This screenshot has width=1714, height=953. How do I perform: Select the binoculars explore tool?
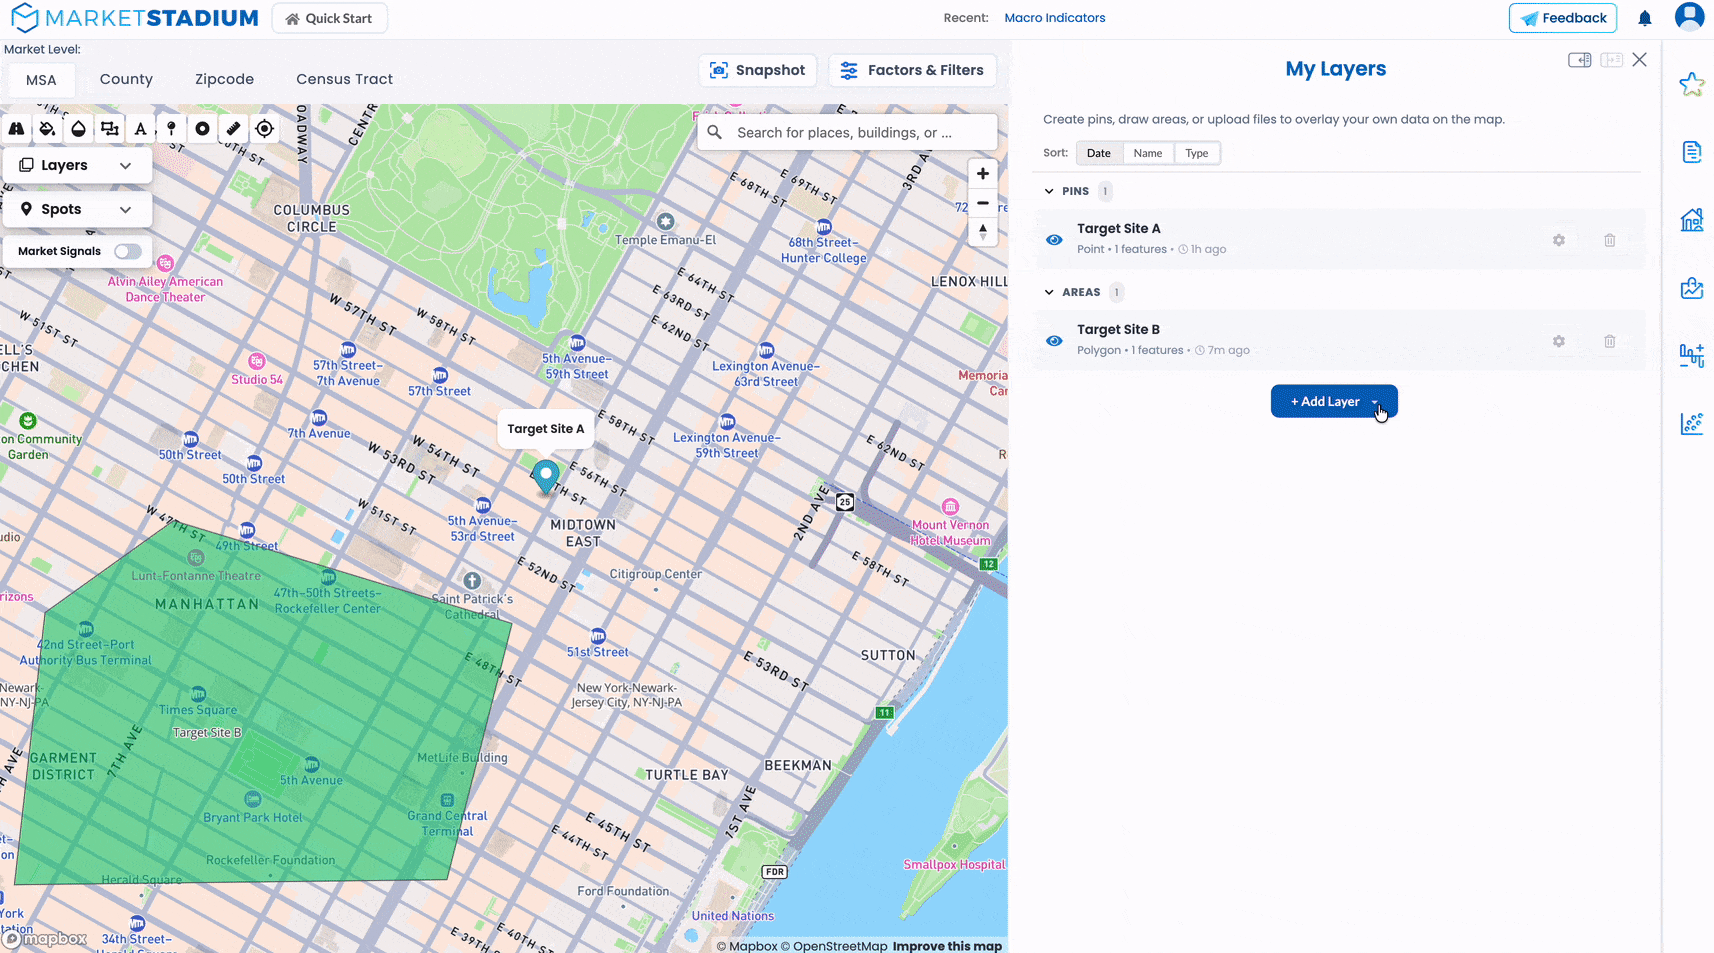tap(17, 129)
